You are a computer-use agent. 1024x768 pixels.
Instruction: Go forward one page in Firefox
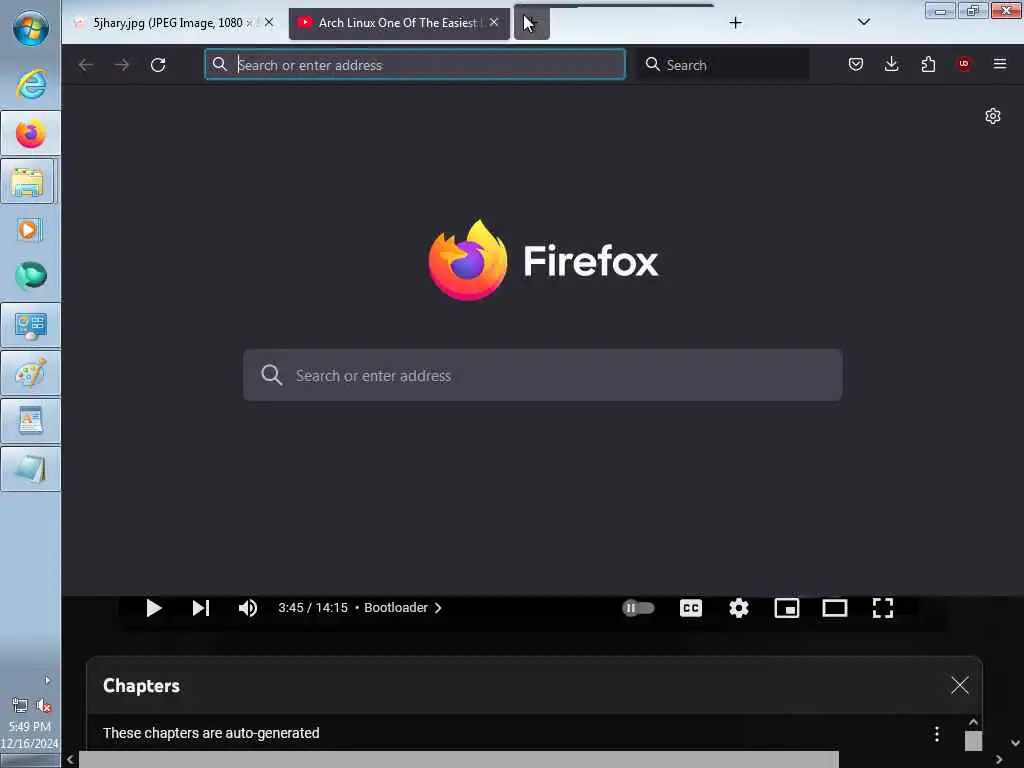click(121, 65)
